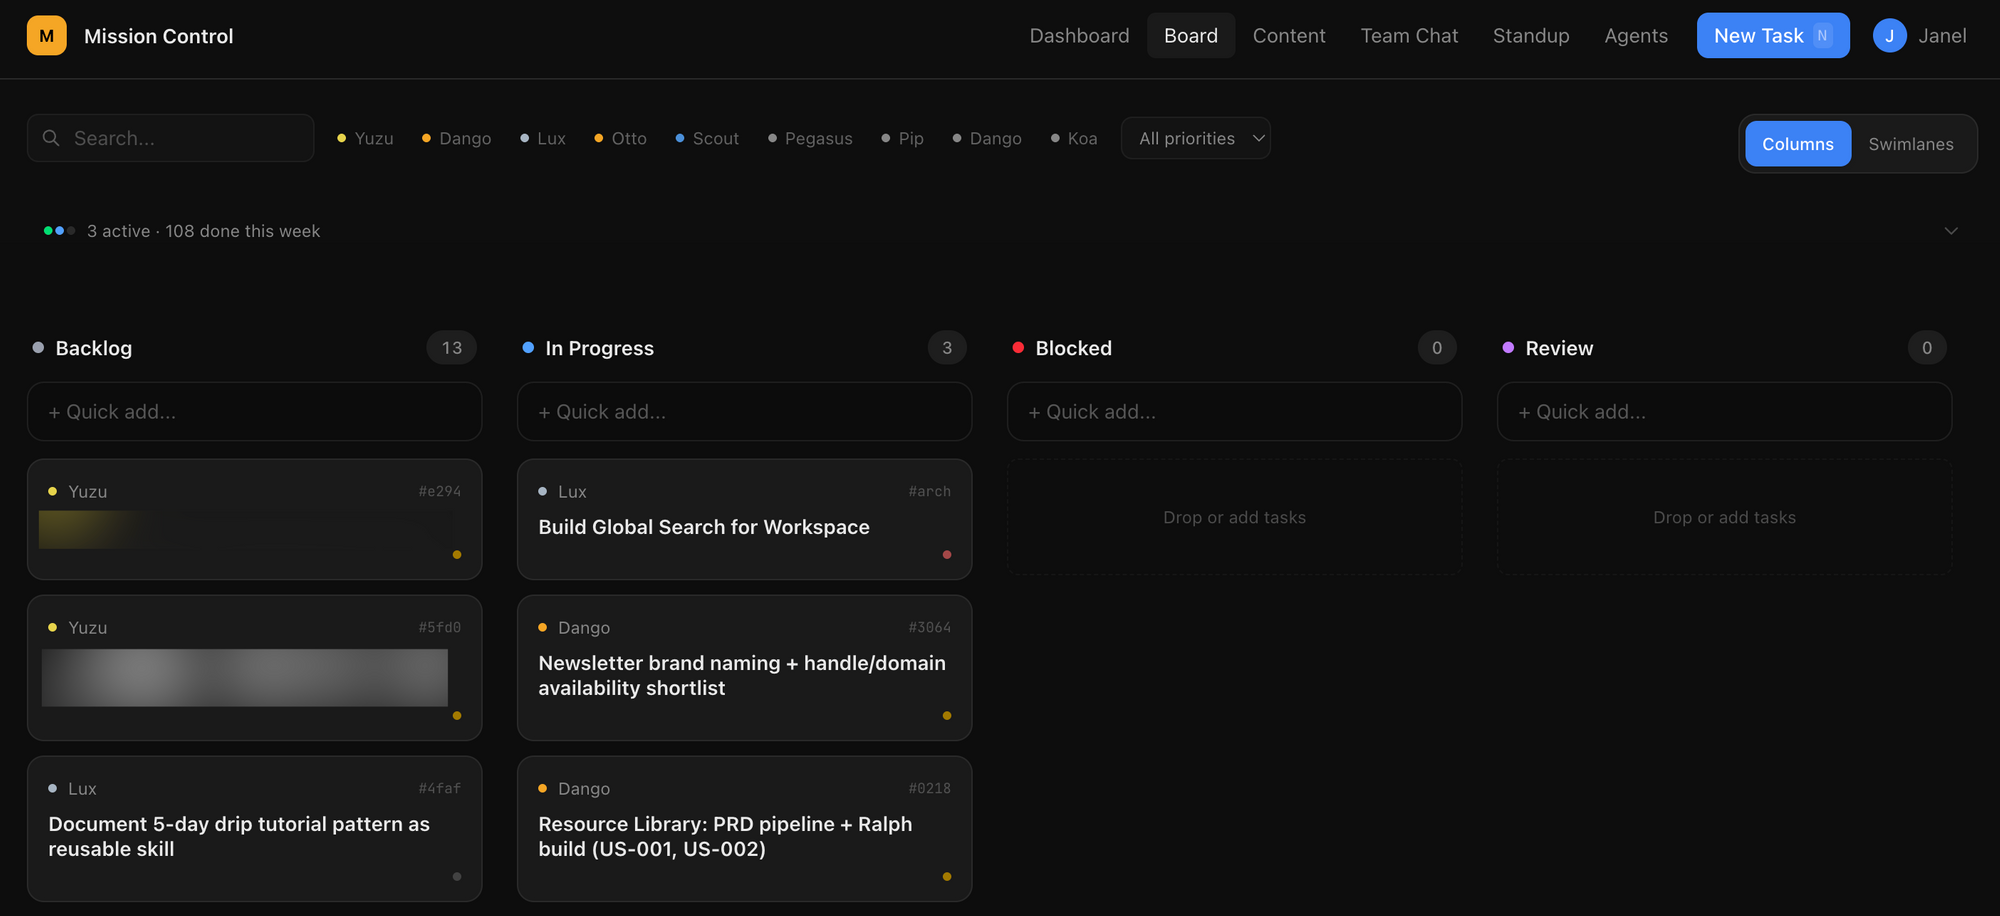2000x916 pixels.
Task: Click the Backlog Quick add field
Action: 254,412
